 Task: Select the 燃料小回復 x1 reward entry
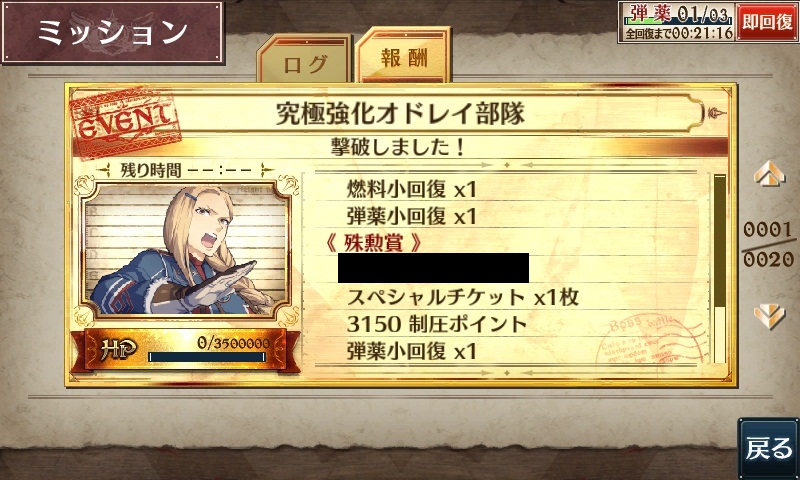coord(411,190)
